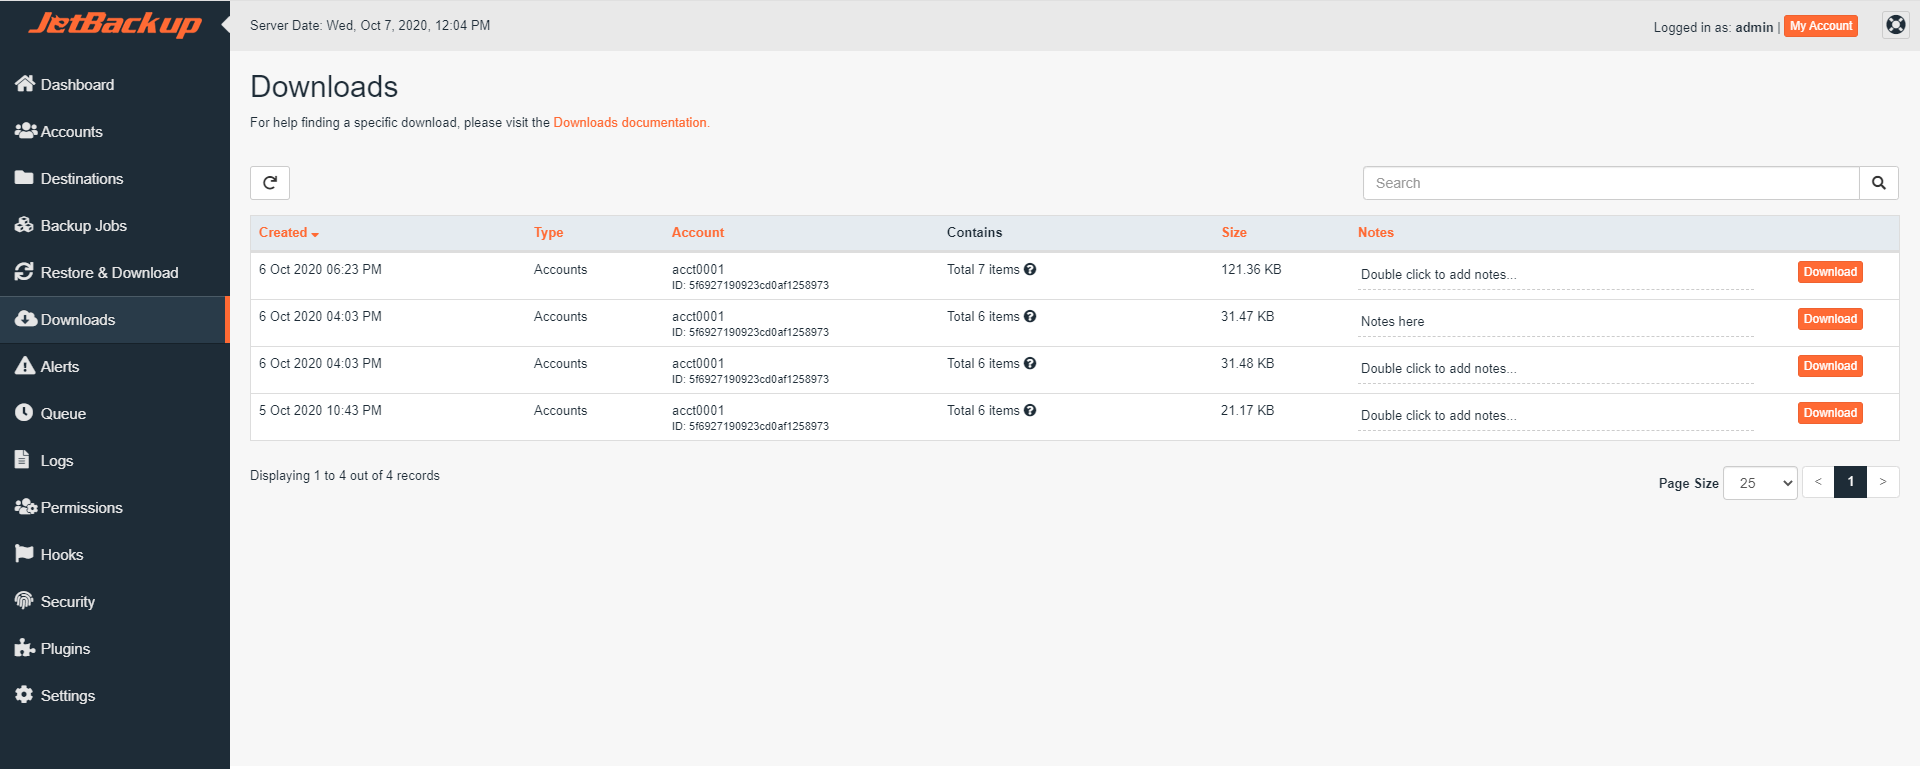Image resolution: width=1920 pixels, height=769 pixels.
Task: Click the Security fingerprint icon
Action: coord(25,601)
